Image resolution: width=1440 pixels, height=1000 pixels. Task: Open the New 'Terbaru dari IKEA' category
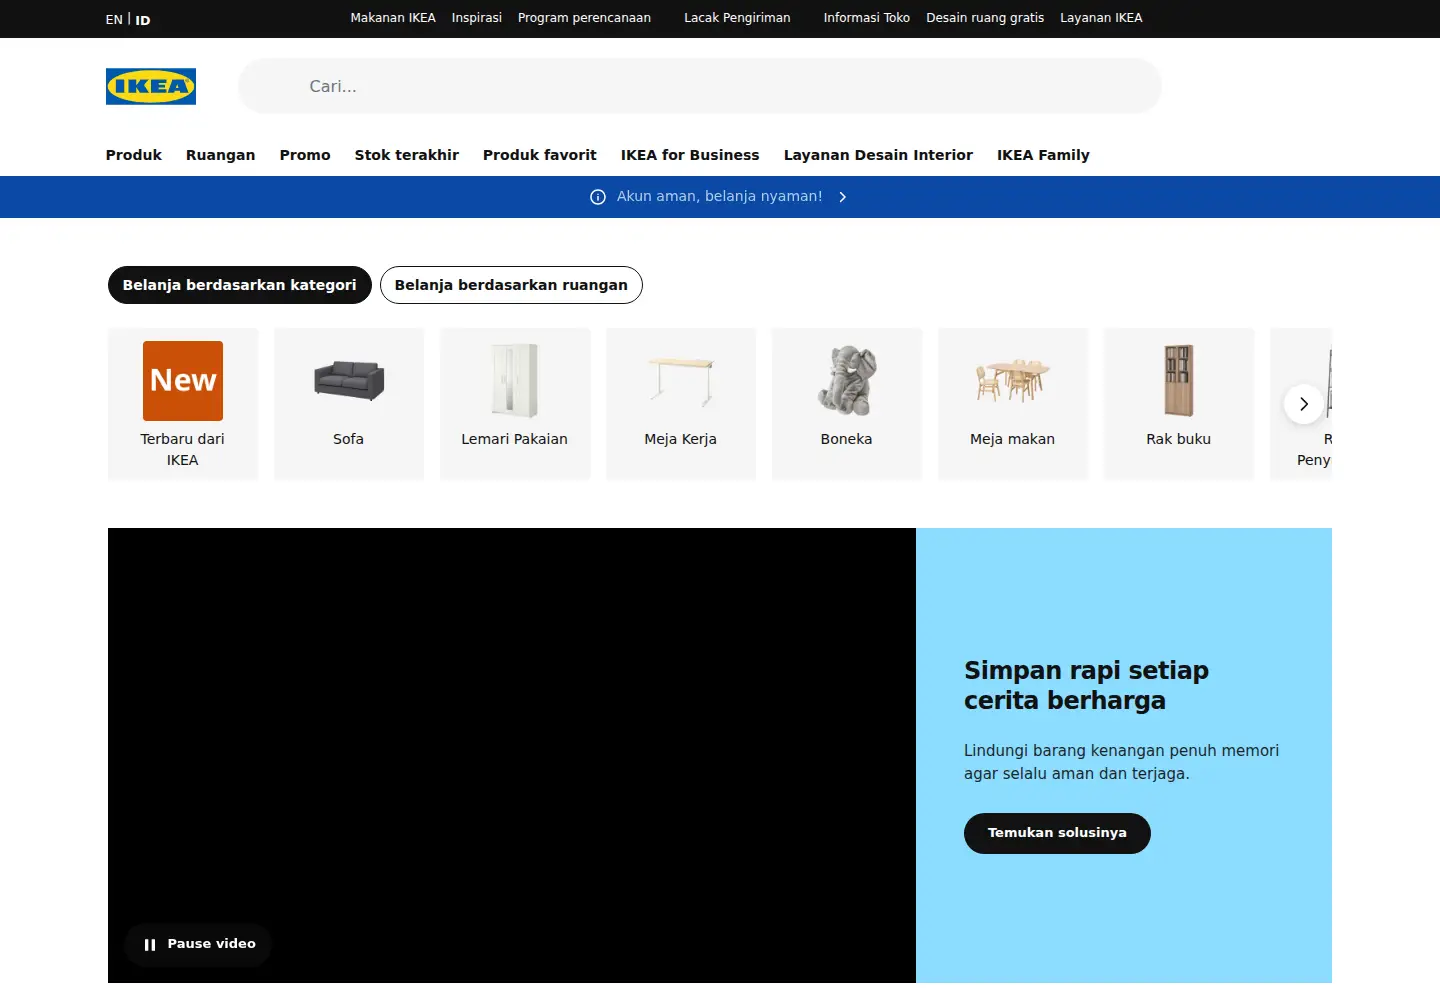[183, 404]
